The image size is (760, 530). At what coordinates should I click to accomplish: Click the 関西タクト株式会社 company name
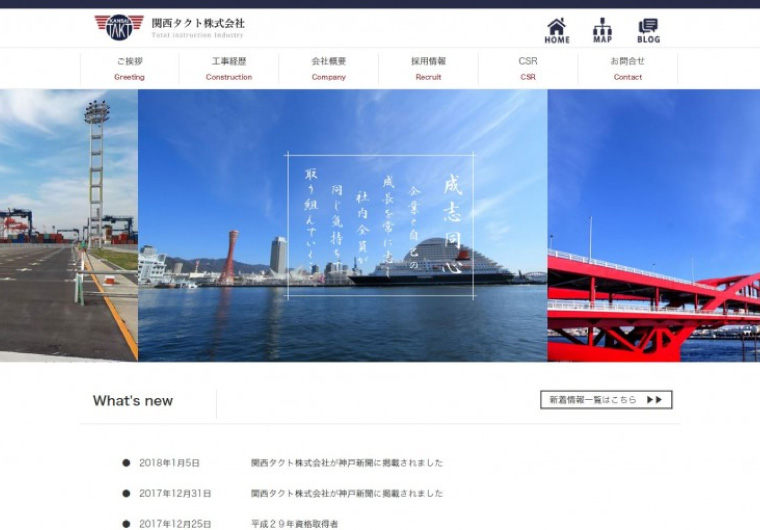198,23
